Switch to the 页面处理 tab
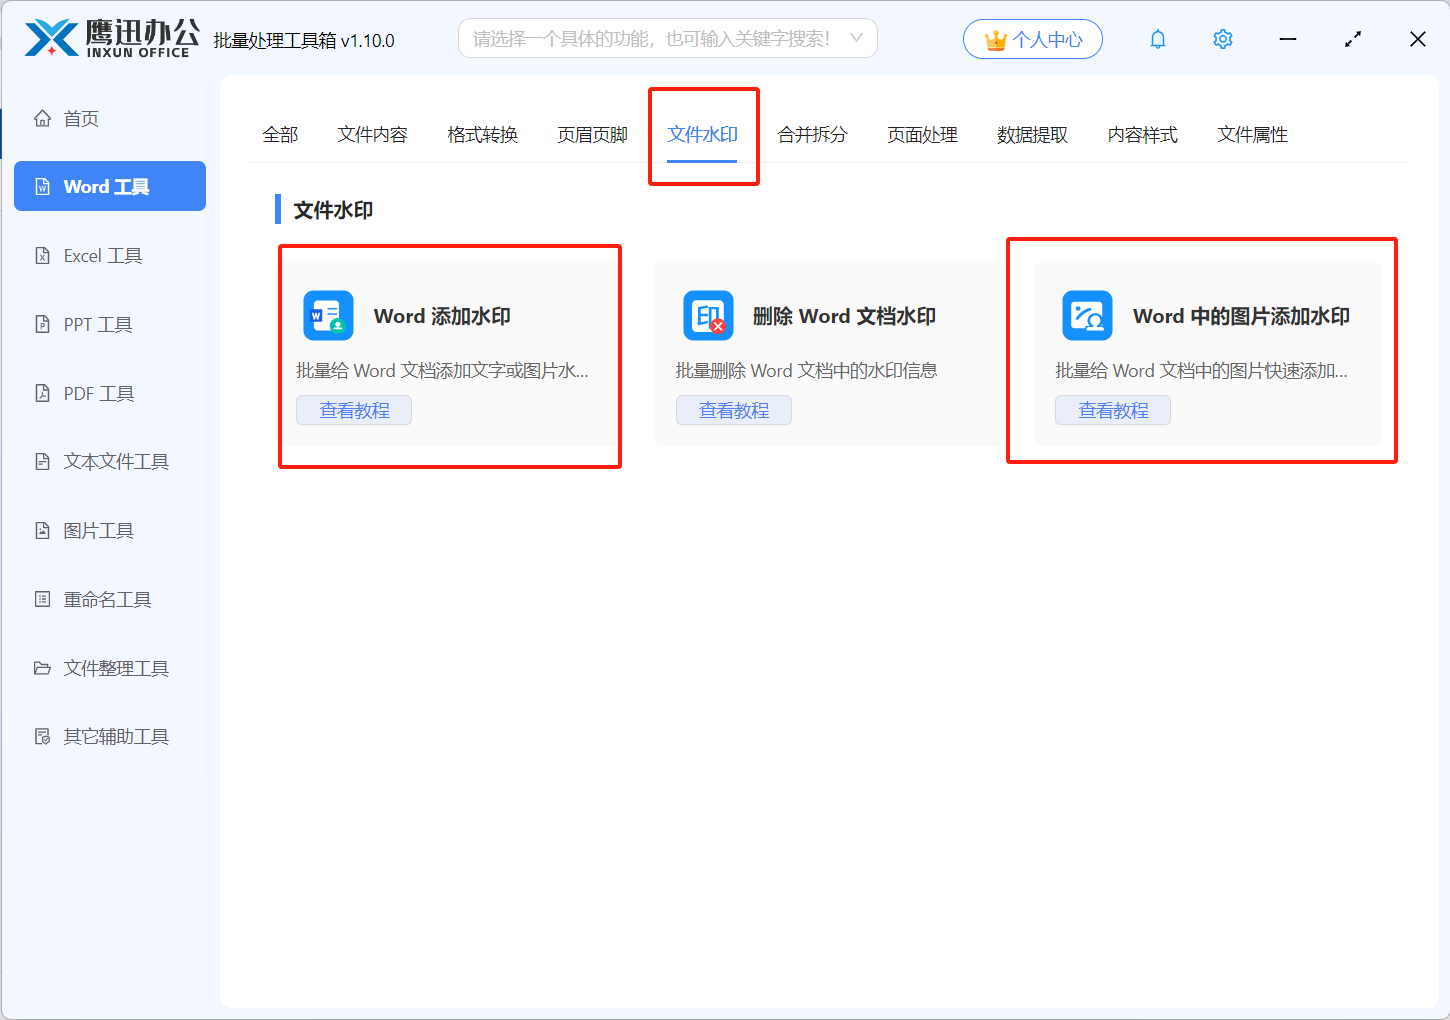The image size is (1450, 1020). tap(923, 134)
